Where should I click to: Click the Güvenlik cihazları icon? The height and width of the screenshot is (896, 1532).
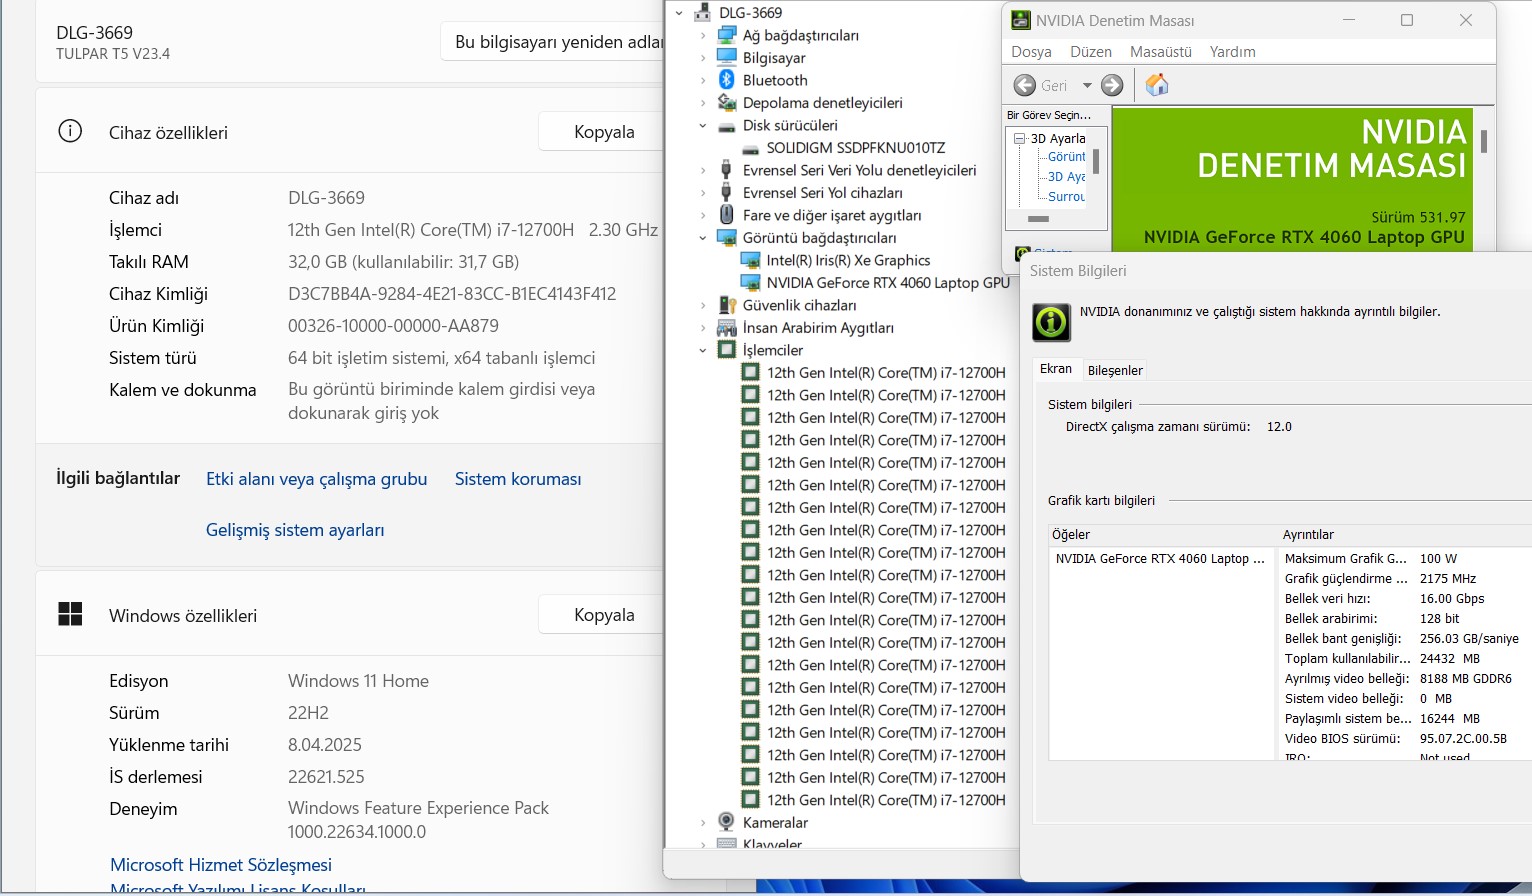(x=727, y=305)
